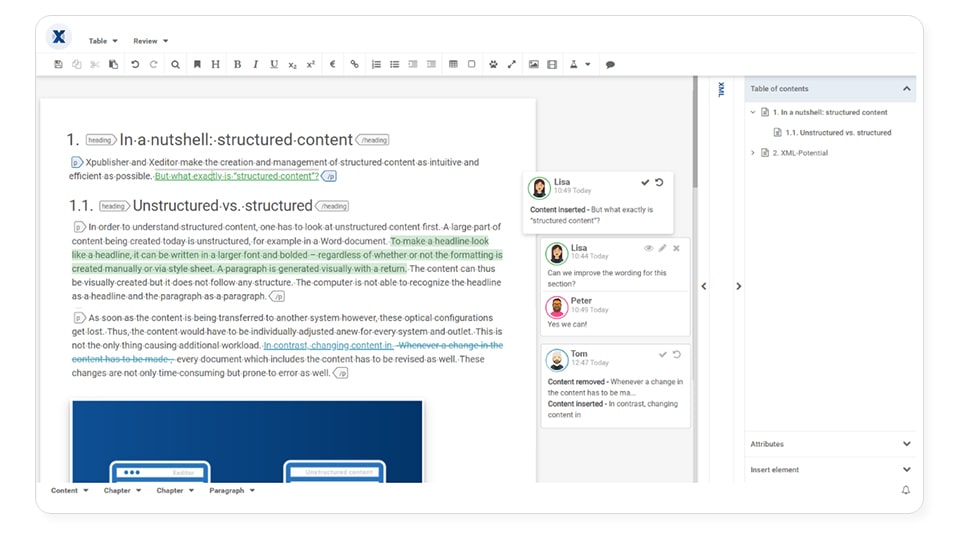Switch to the XML side tab
Image resolution: width=960 pixels, height=540 pixels.
[721, 90]
